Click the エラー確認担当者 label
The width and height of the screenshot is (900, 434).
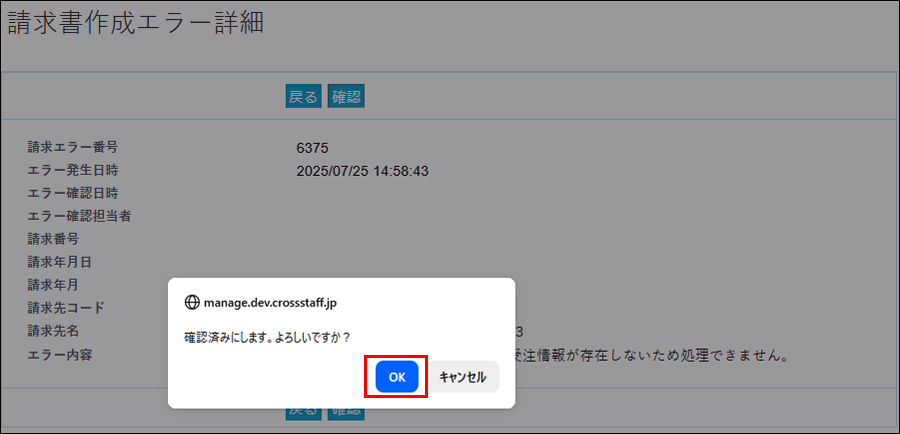click(x=80, y=216)
